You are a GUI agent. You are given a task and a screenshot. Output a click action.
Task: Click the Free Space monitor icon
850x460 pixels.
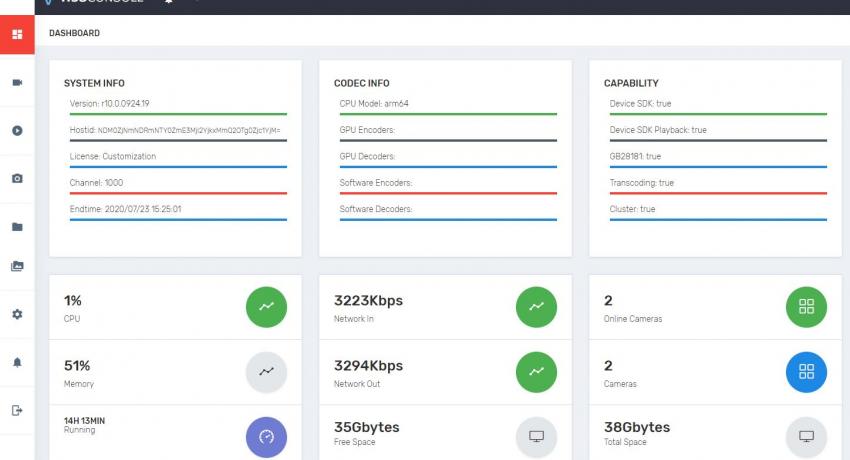tap(536, 437)
